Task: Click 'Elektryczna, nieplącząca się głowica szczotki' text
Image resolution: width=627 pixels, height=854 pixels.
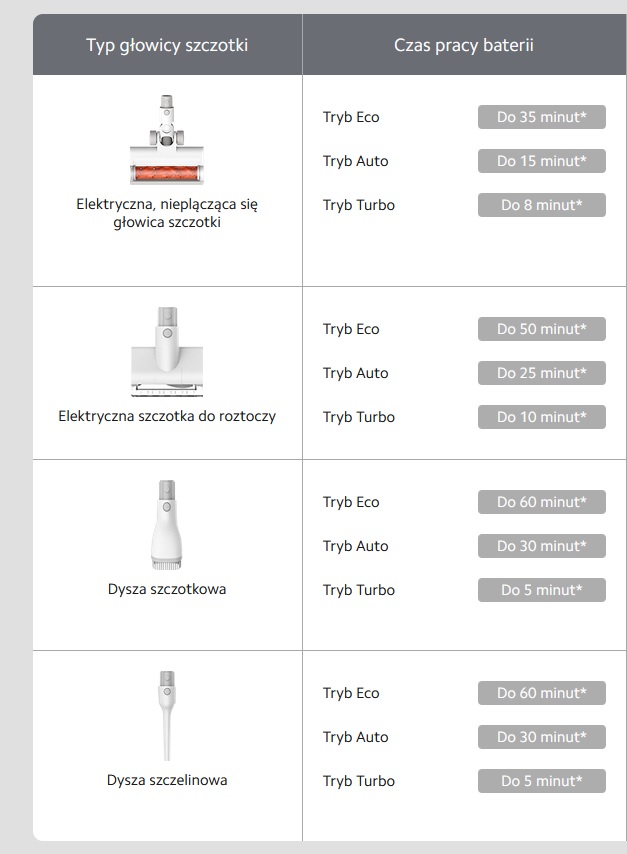Action: point(167,213)
